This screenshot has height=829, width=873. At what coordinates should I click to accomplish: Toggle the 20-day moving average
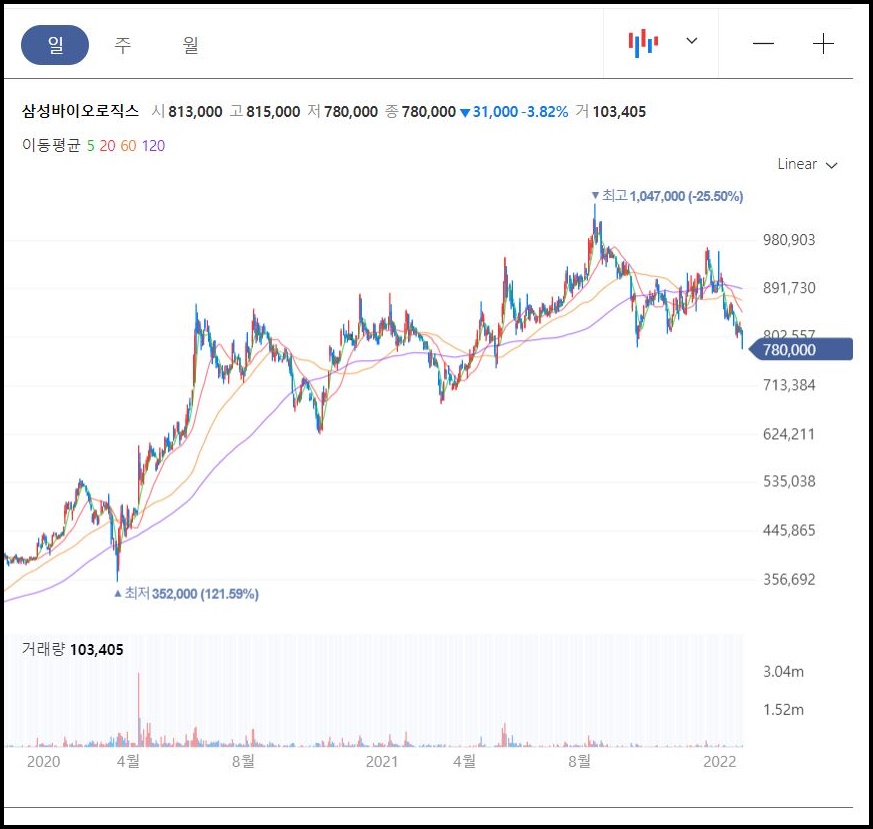107,146
